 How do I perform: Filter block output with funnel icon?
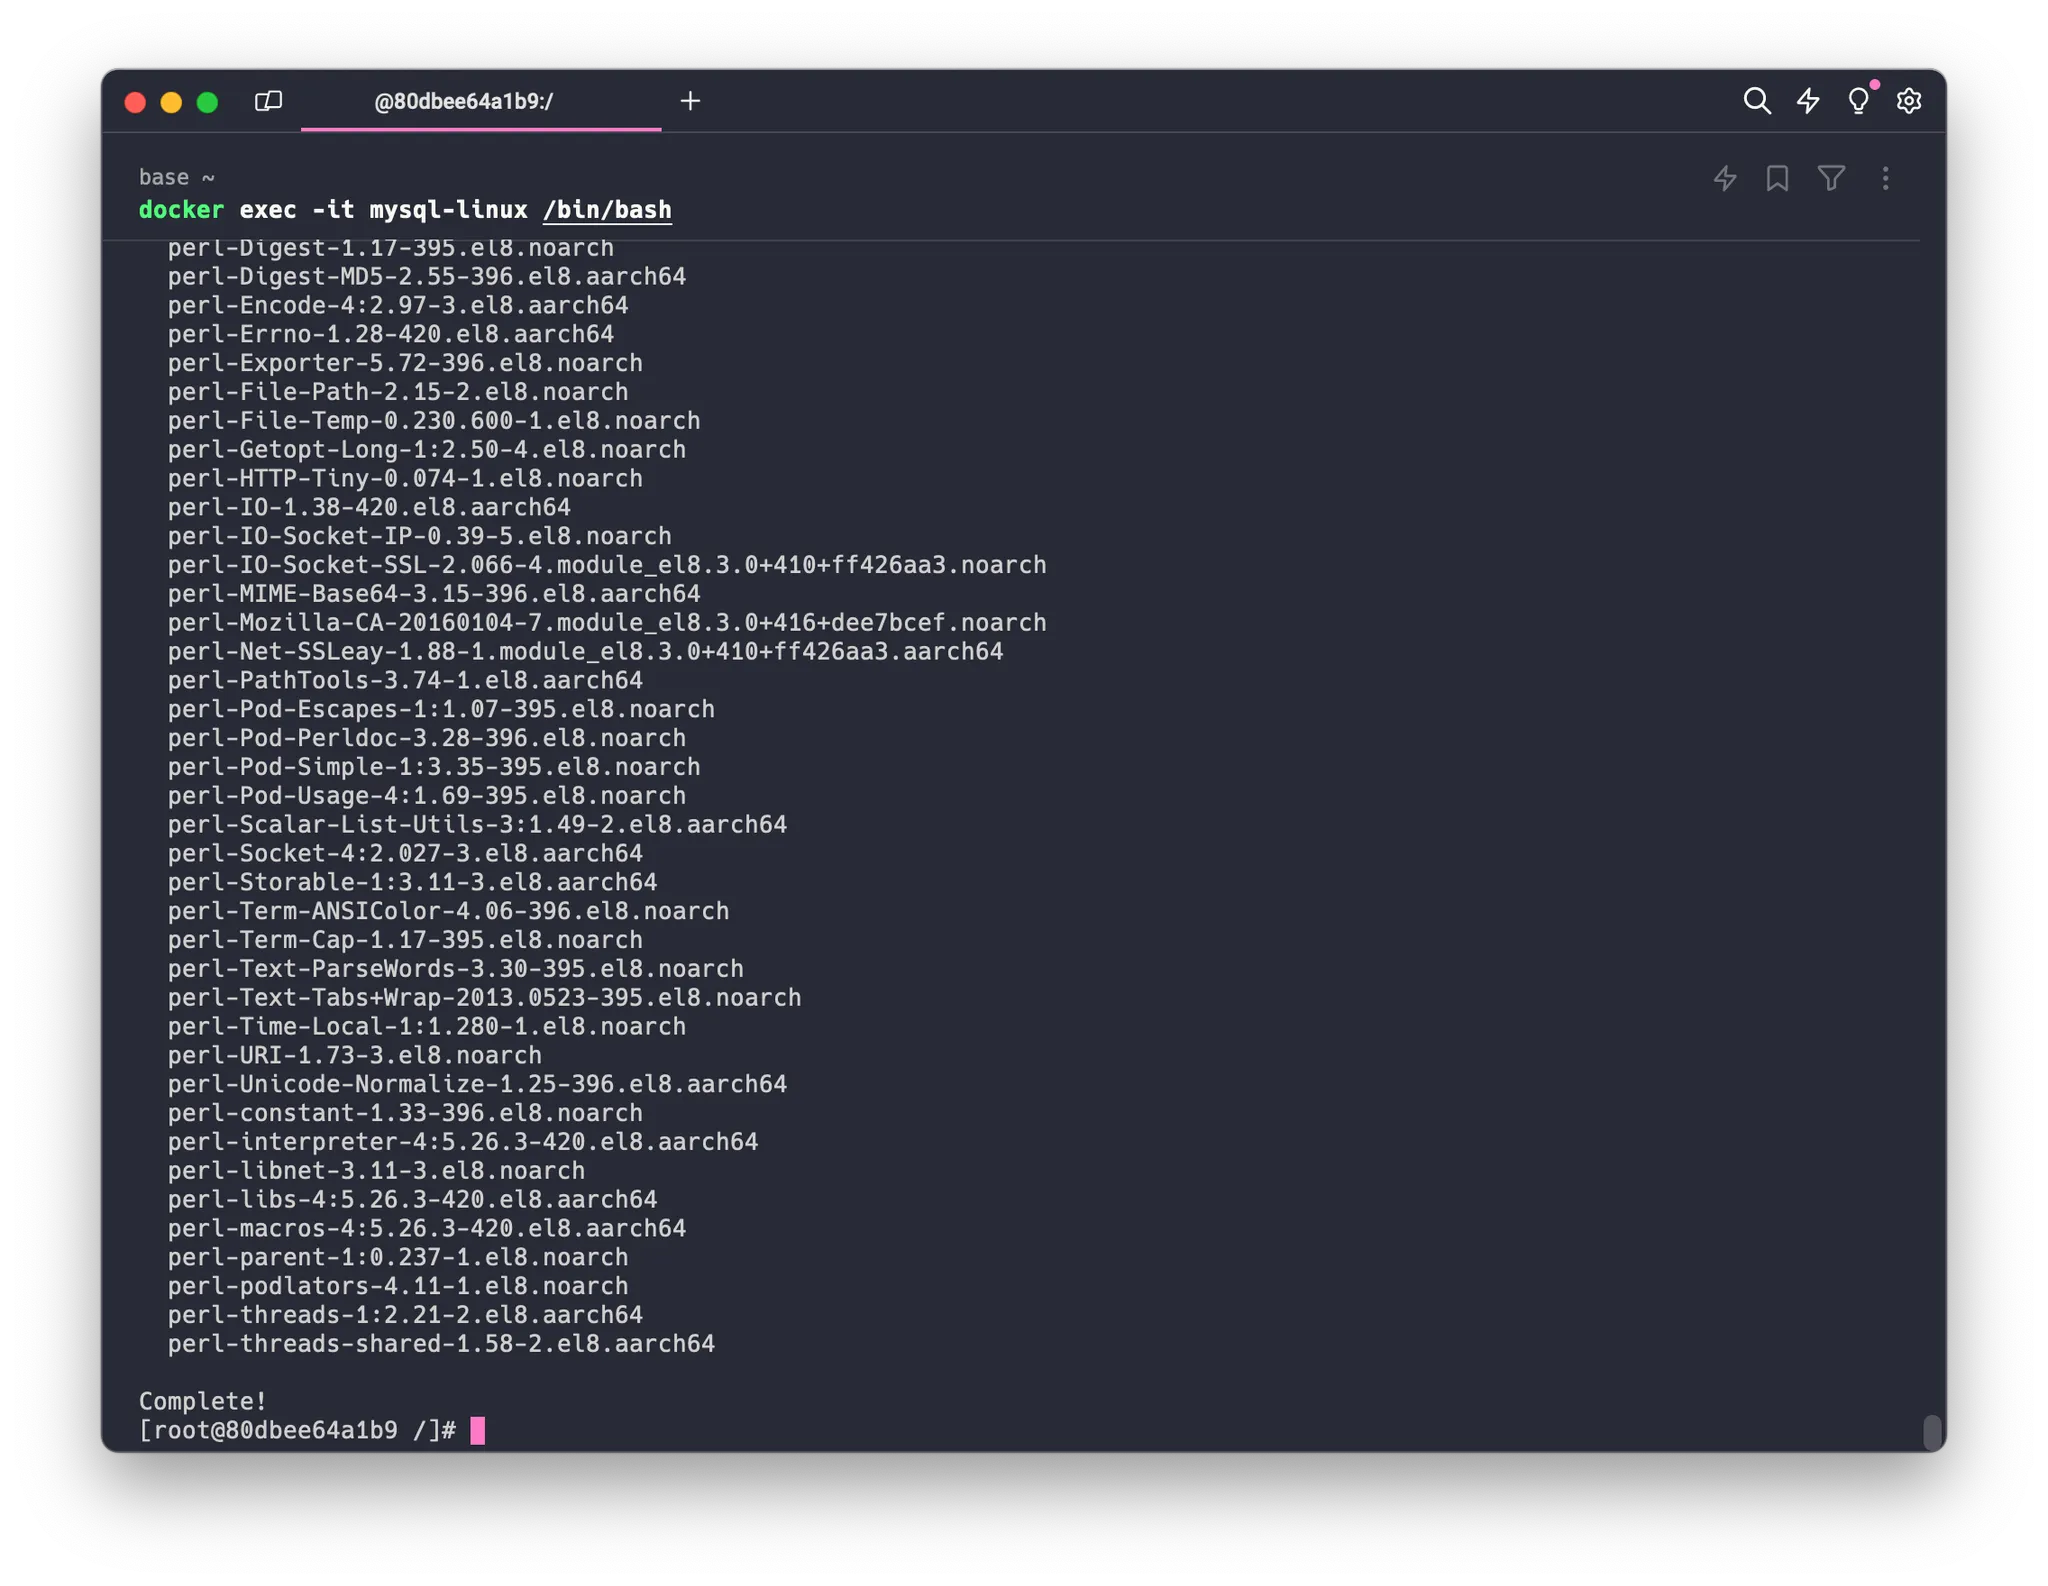[x=1831, y=179]
